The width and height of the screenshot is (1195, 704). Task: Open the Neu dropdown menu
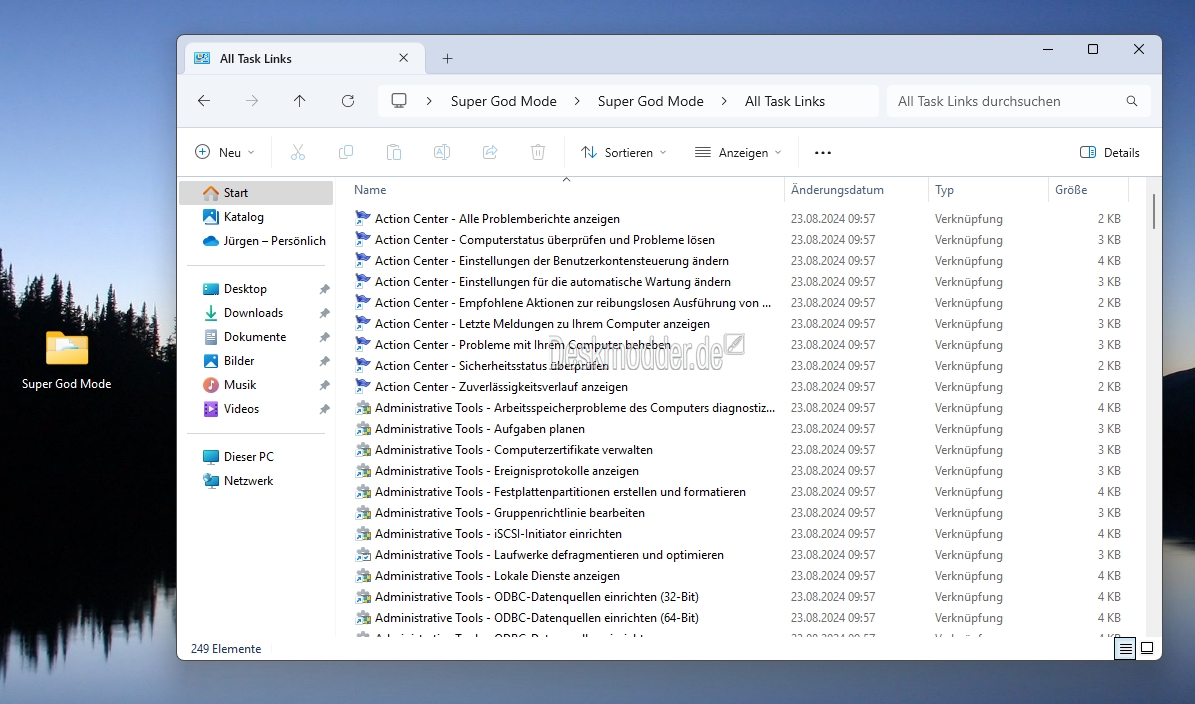click(224, 152)
